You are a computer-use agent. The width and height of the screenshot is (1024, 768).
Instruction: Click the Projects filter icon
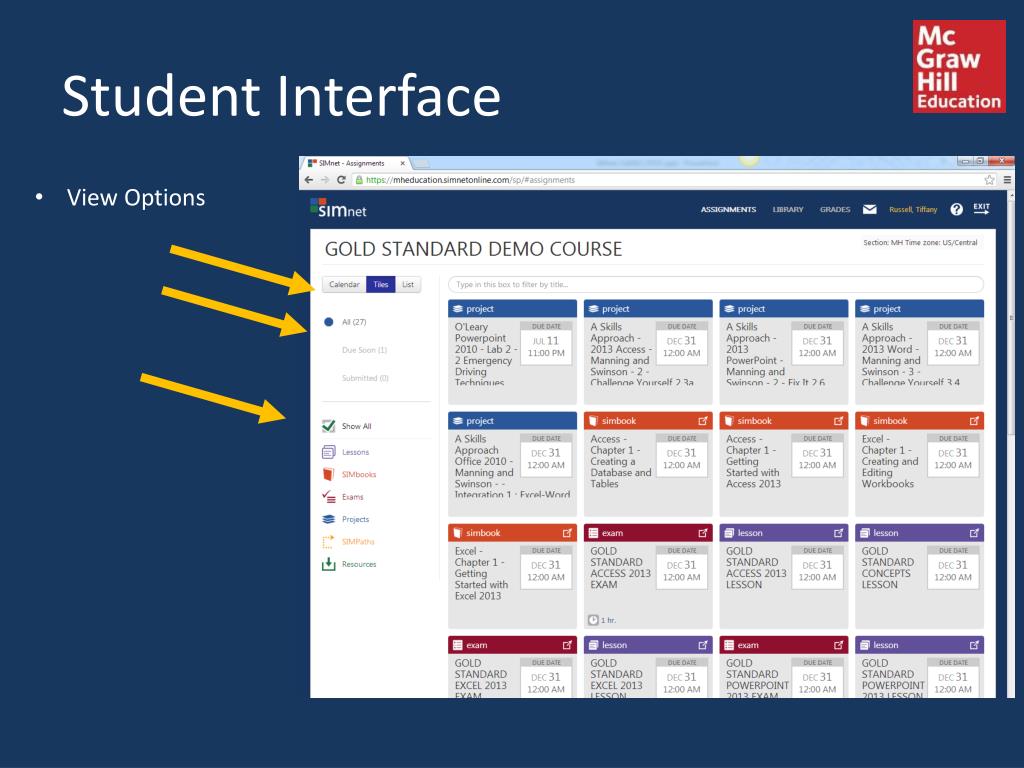(328, 519)
